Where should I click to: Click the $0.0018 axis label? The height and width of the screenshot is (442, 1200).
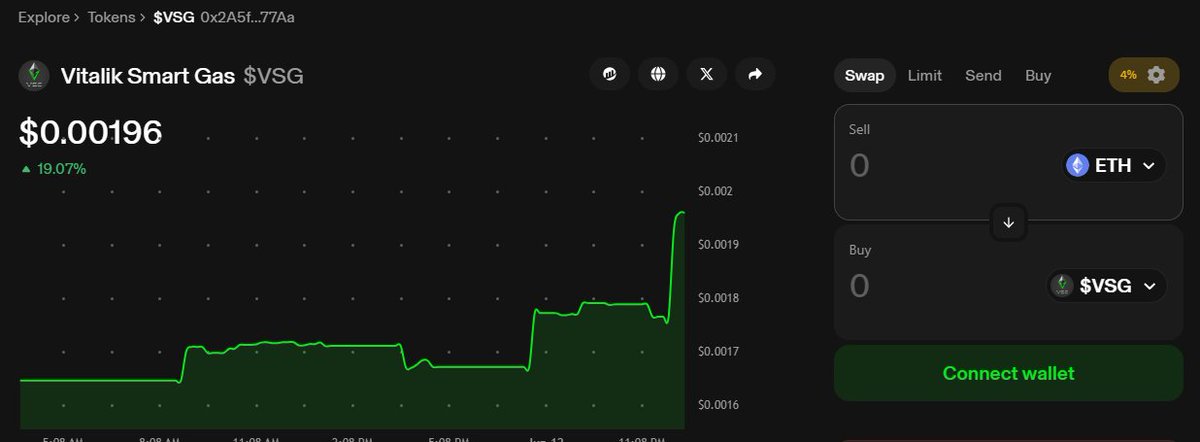click(718, 298)
